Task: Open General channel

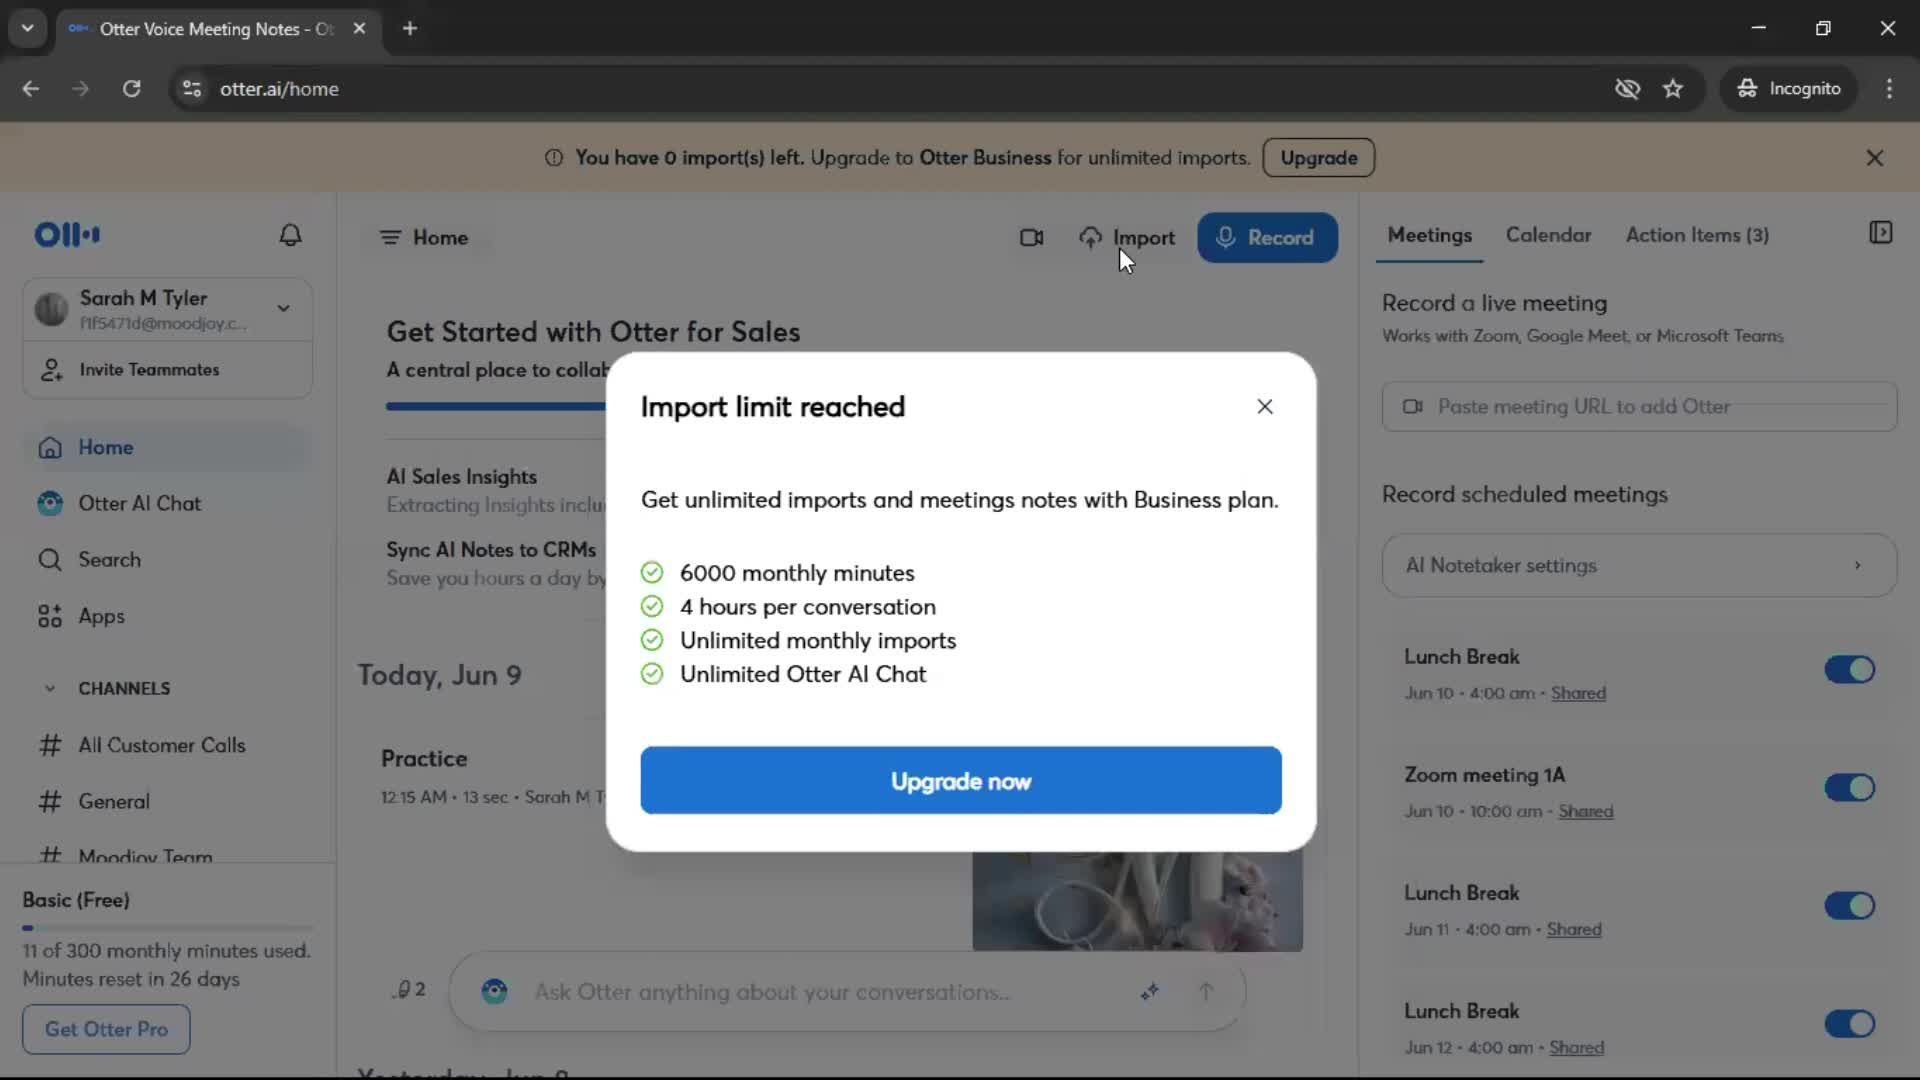Action: [167, 802]
